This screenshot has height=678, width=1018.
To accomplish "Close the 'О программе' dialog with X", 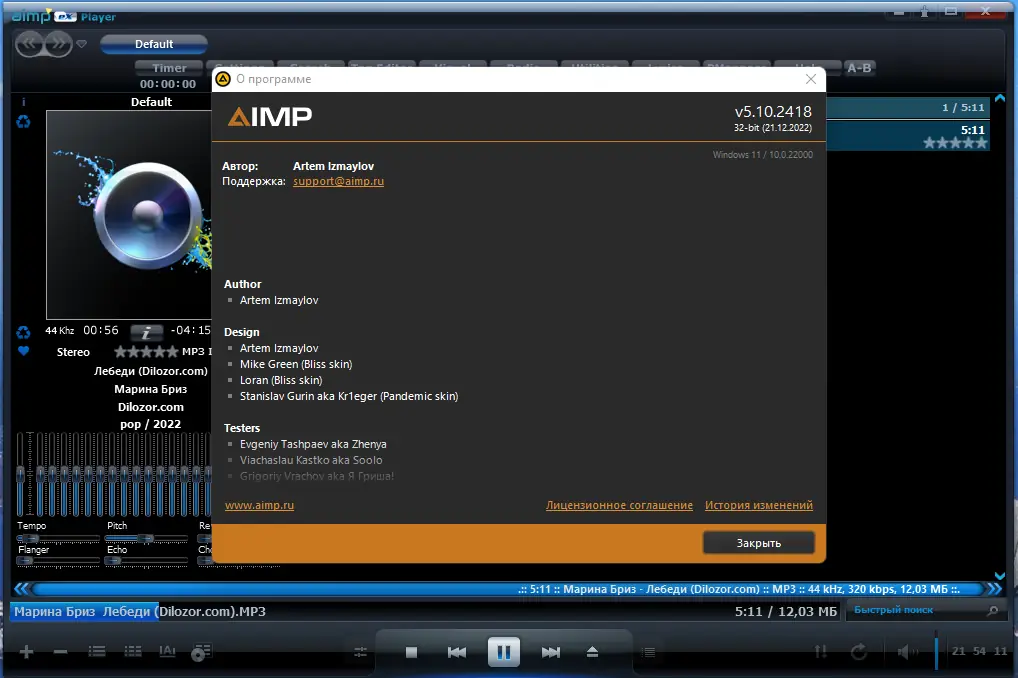I will (x=811, y=79).
